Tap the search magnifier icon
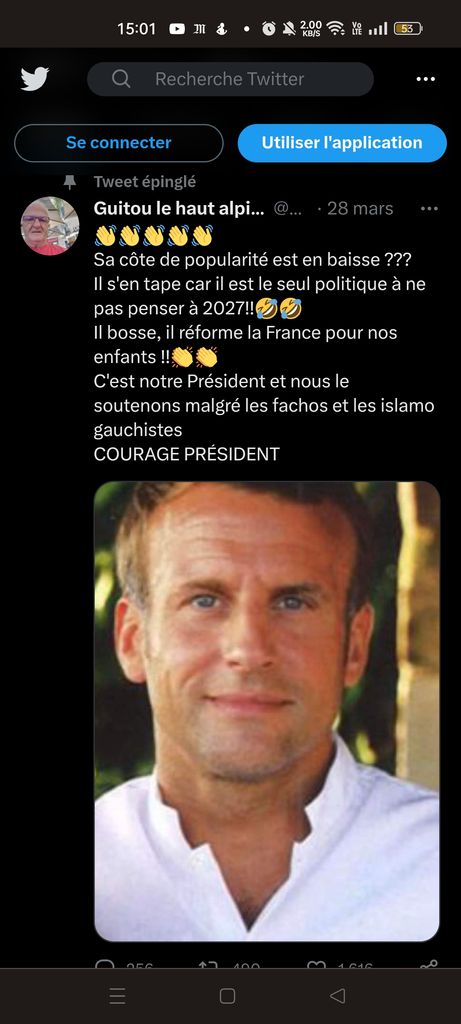 pyautogui.click(x=121, y=79)
